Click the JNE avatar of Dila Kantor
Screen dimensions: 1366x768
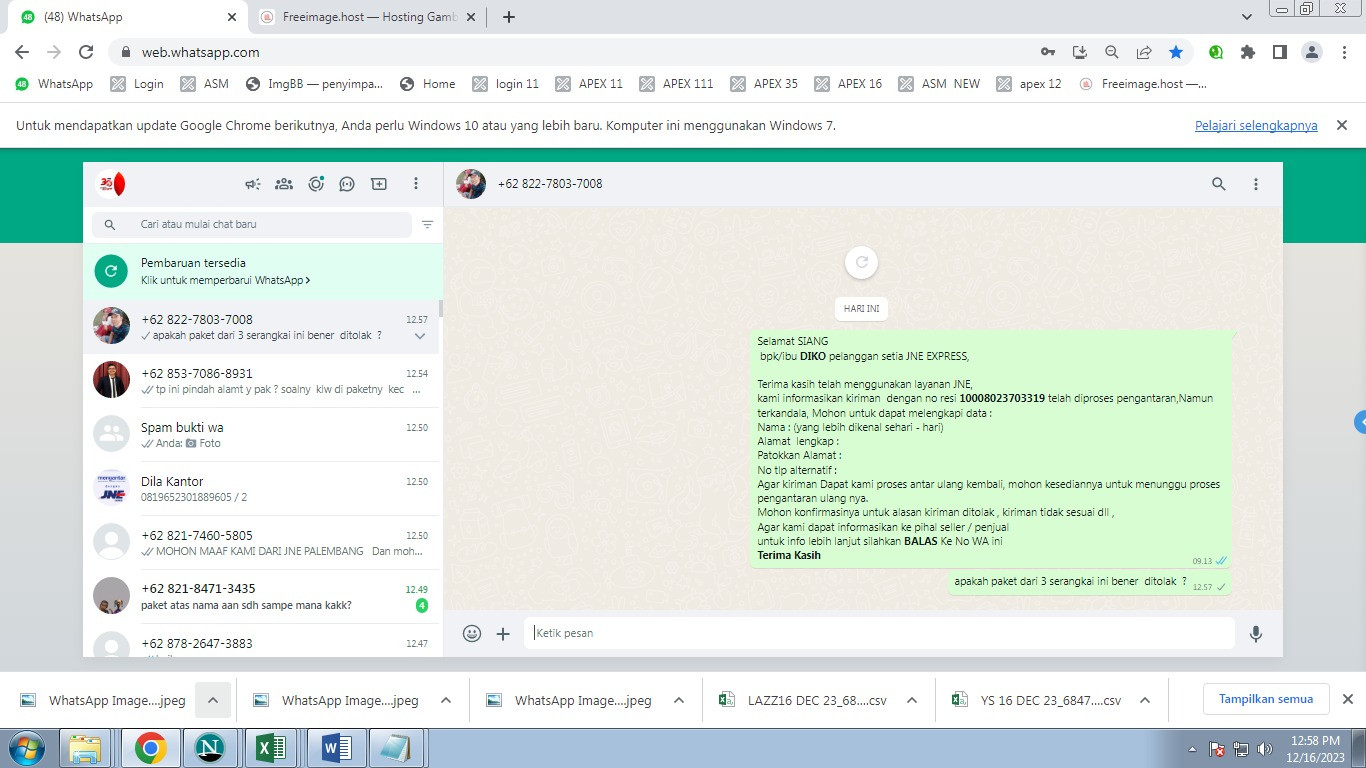point(111,488)
